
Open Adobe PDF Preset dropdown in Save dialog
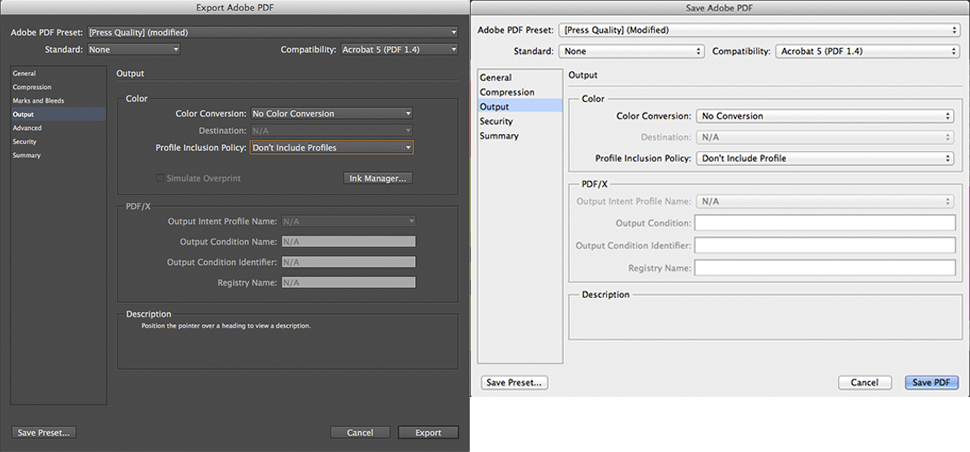coord(758,30)
